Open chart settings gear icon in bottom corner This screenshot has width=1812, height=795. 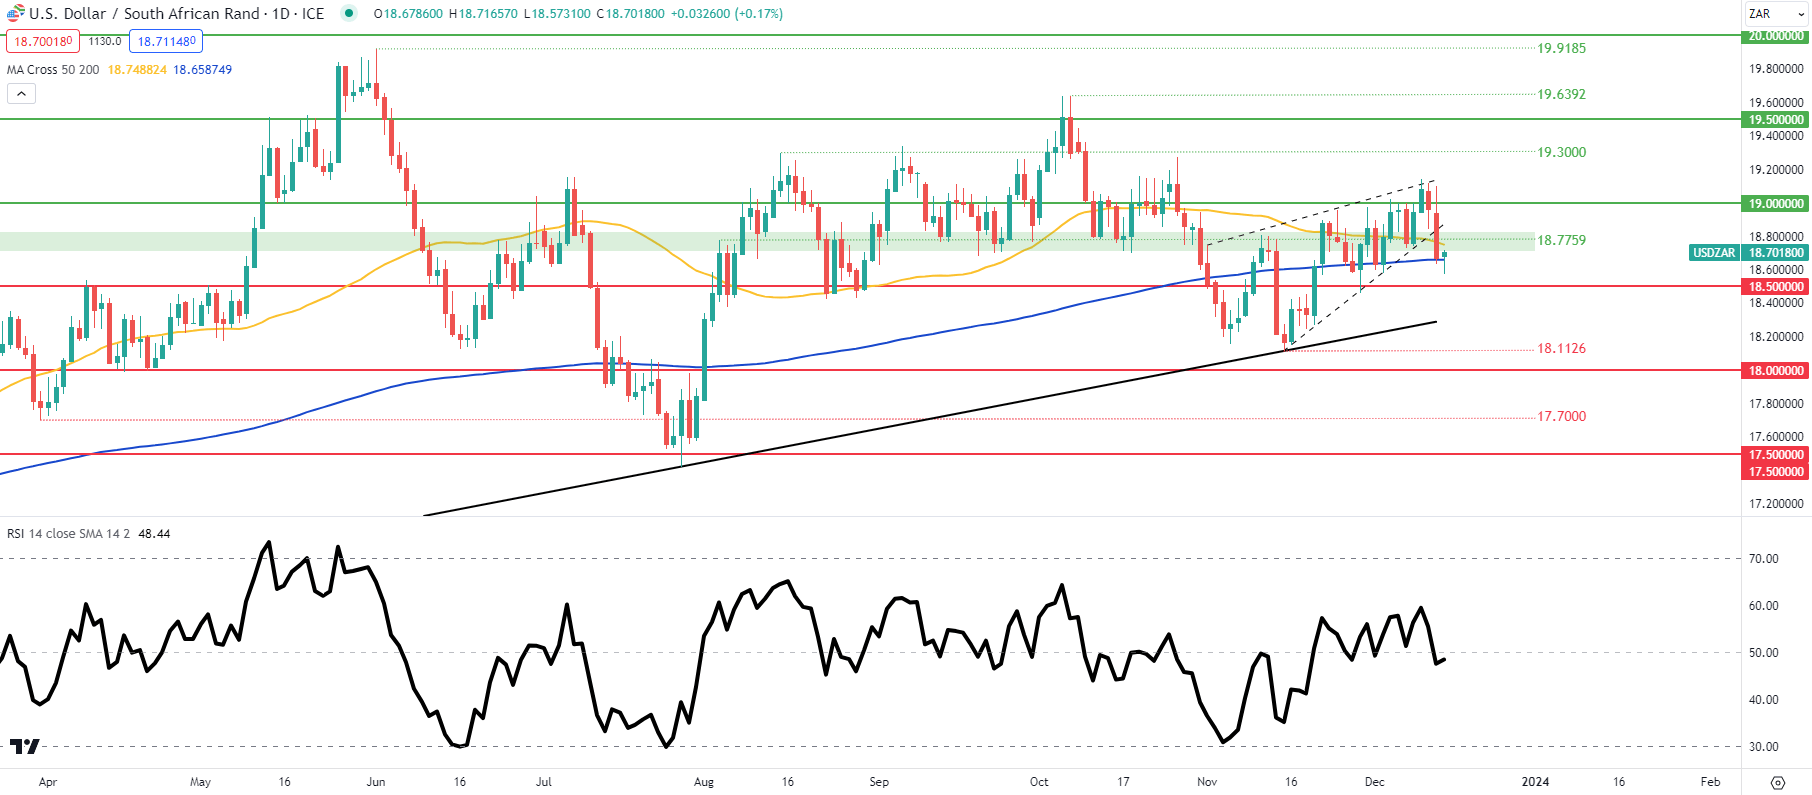pos(1777,782)
